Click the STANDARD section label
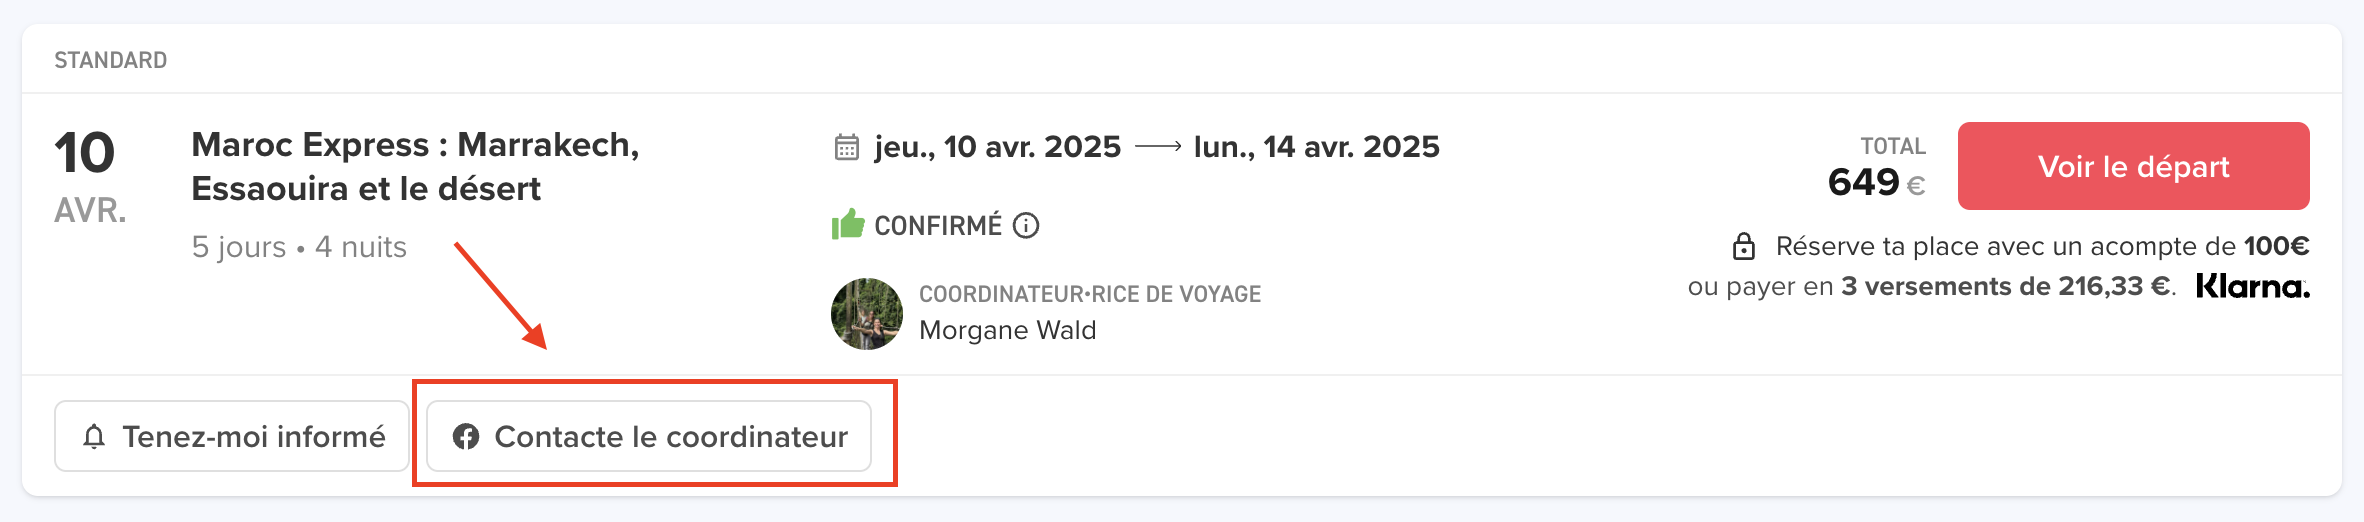This screenshot has height=522, width=2364. [x=111, y=60]
